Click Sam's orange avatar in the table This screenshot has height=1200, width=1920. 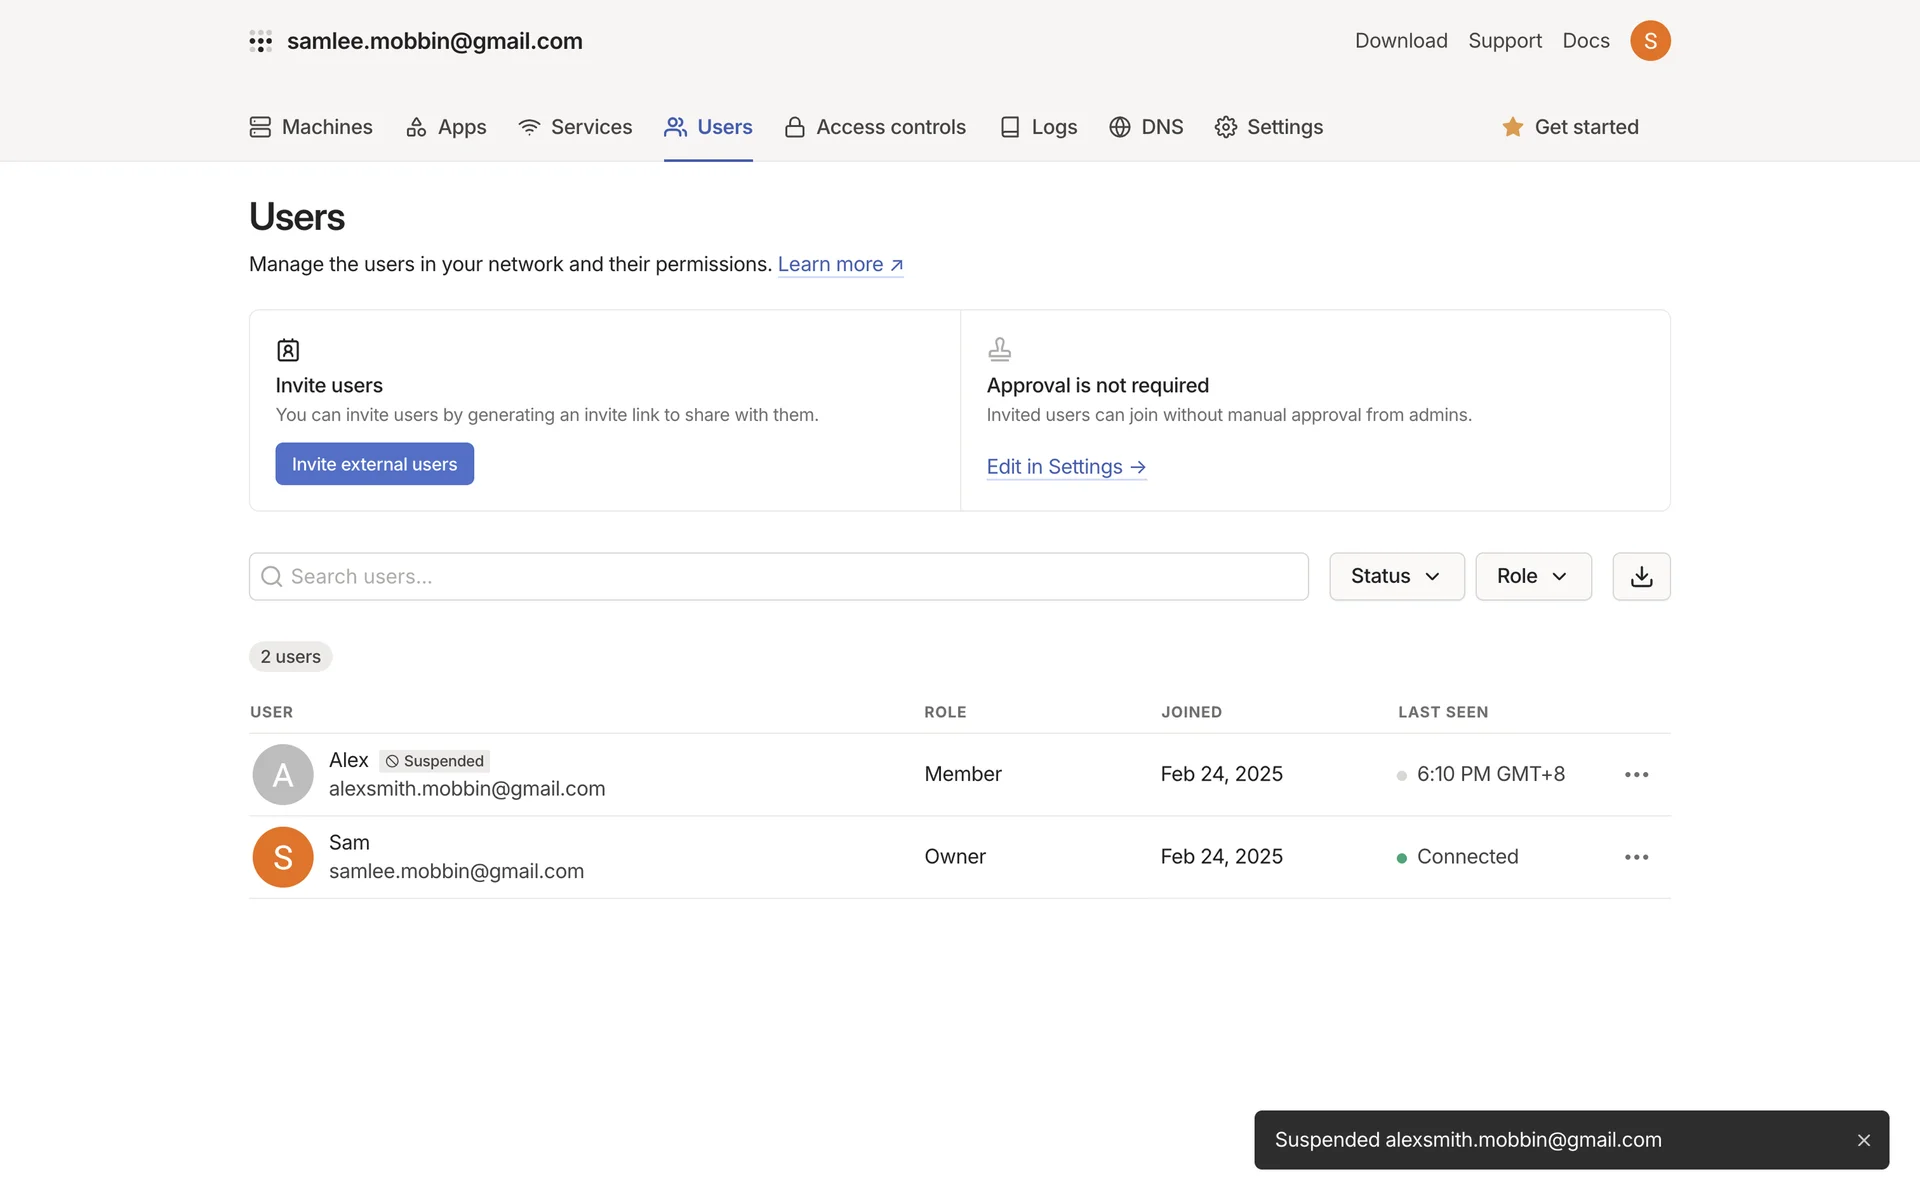click(x=283, y=857)
